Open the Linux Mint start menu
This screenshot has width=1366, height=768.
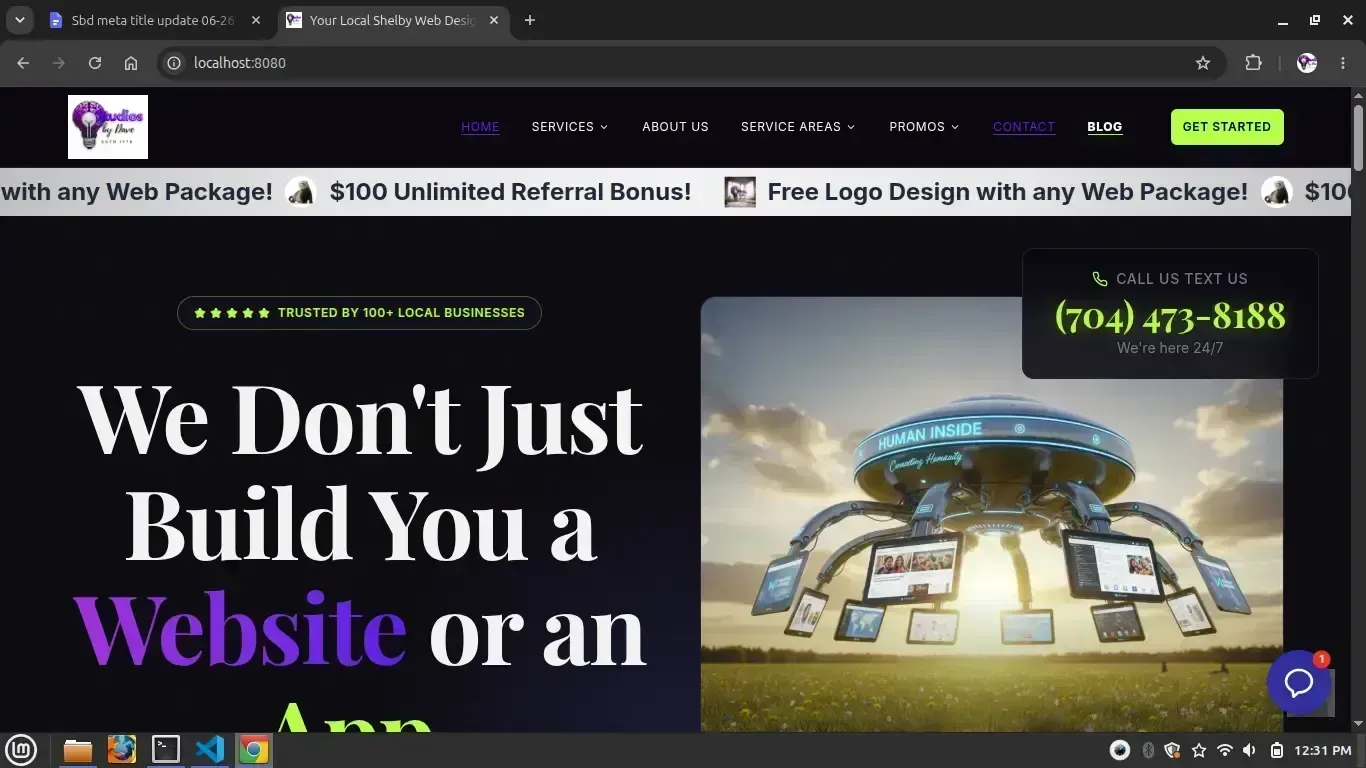tap(21, 749)
